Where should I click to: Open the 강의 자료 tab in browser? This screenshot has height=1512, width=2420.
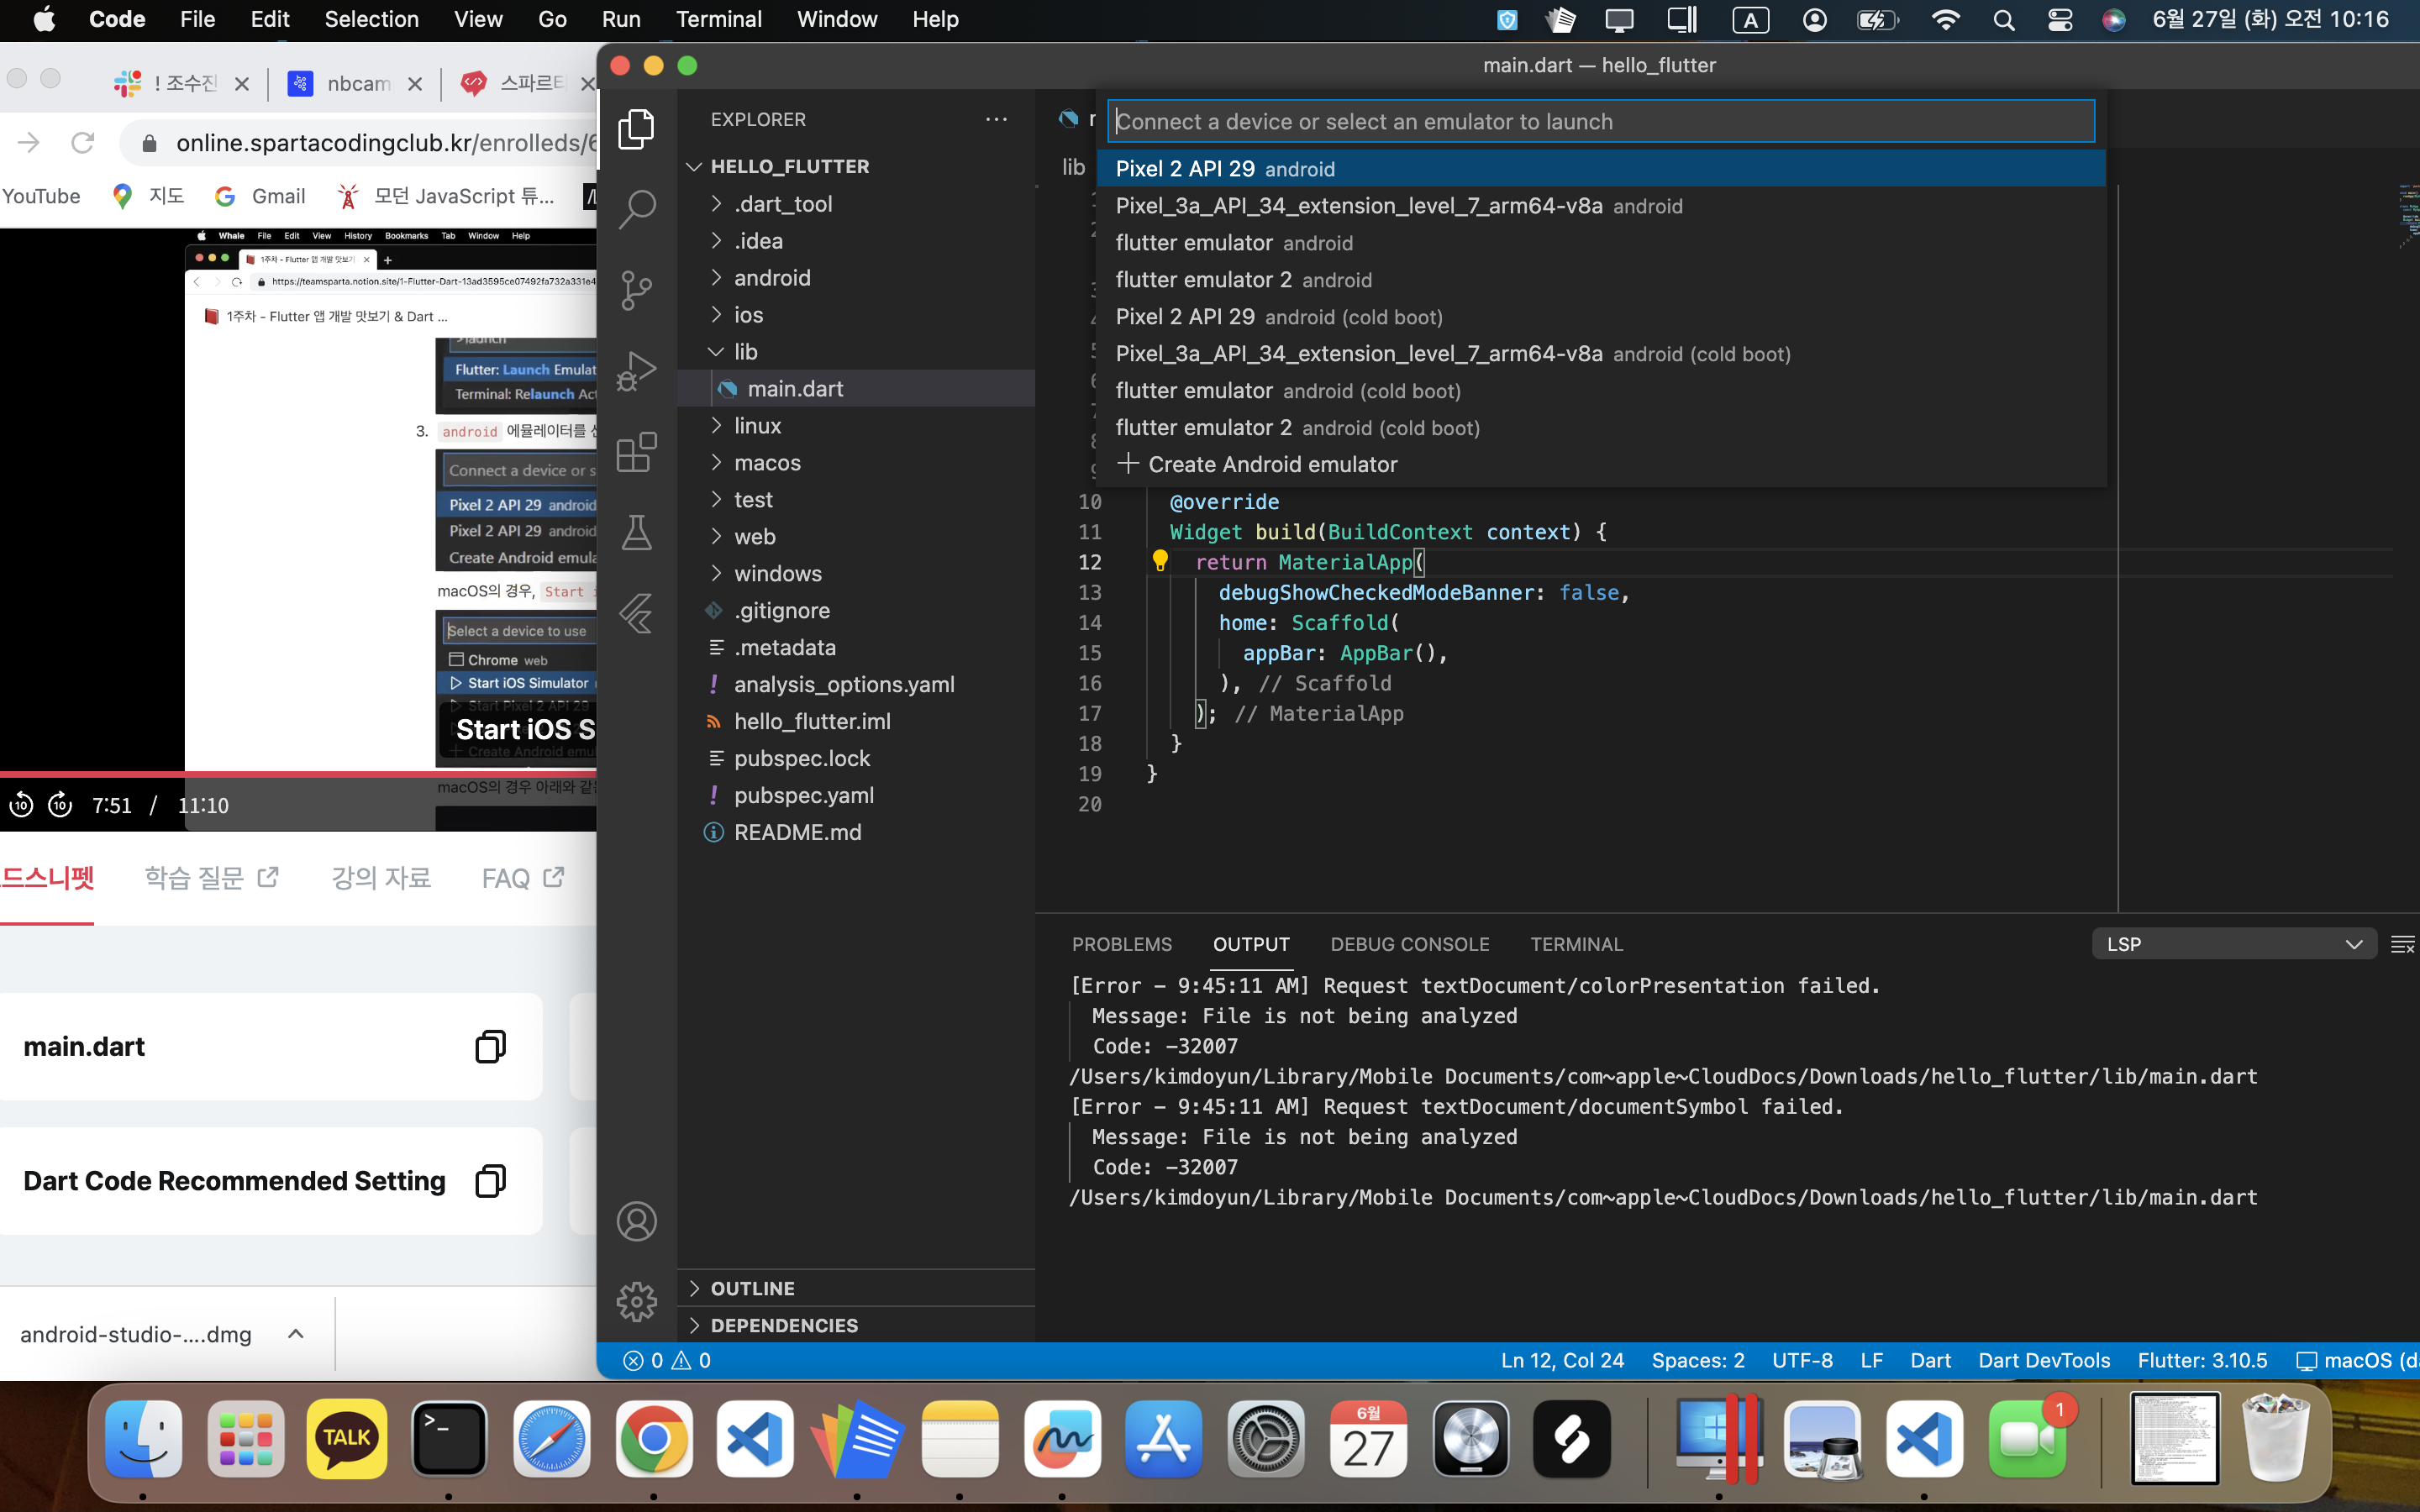pyautogui.click(x=381, y=878)
